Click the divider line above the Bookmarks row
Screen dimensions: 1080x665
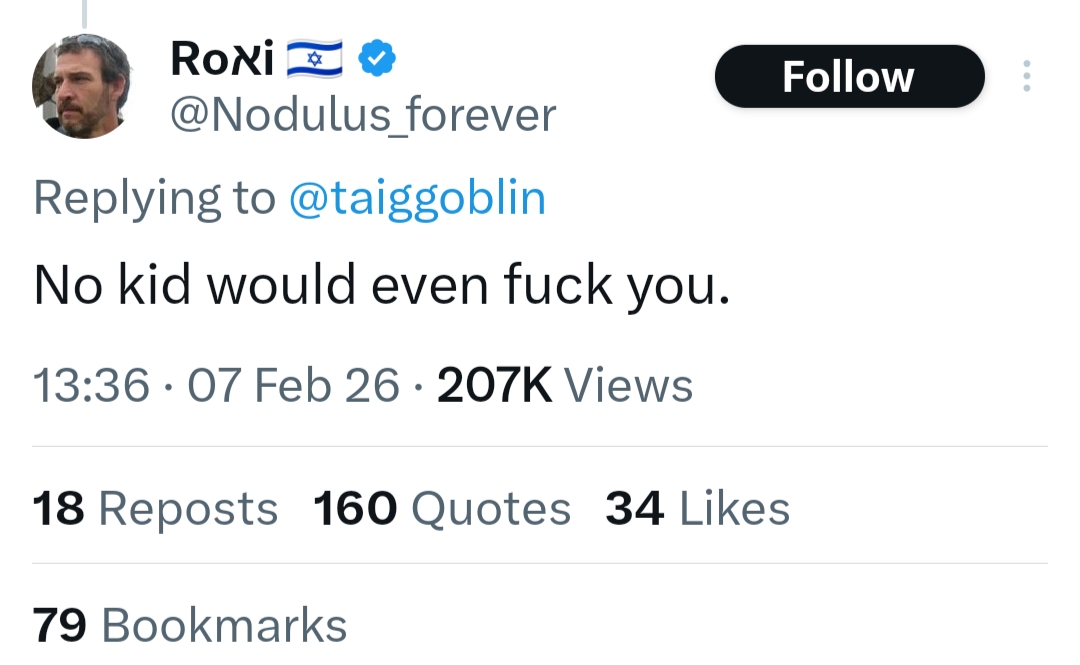tap(540, 564)
